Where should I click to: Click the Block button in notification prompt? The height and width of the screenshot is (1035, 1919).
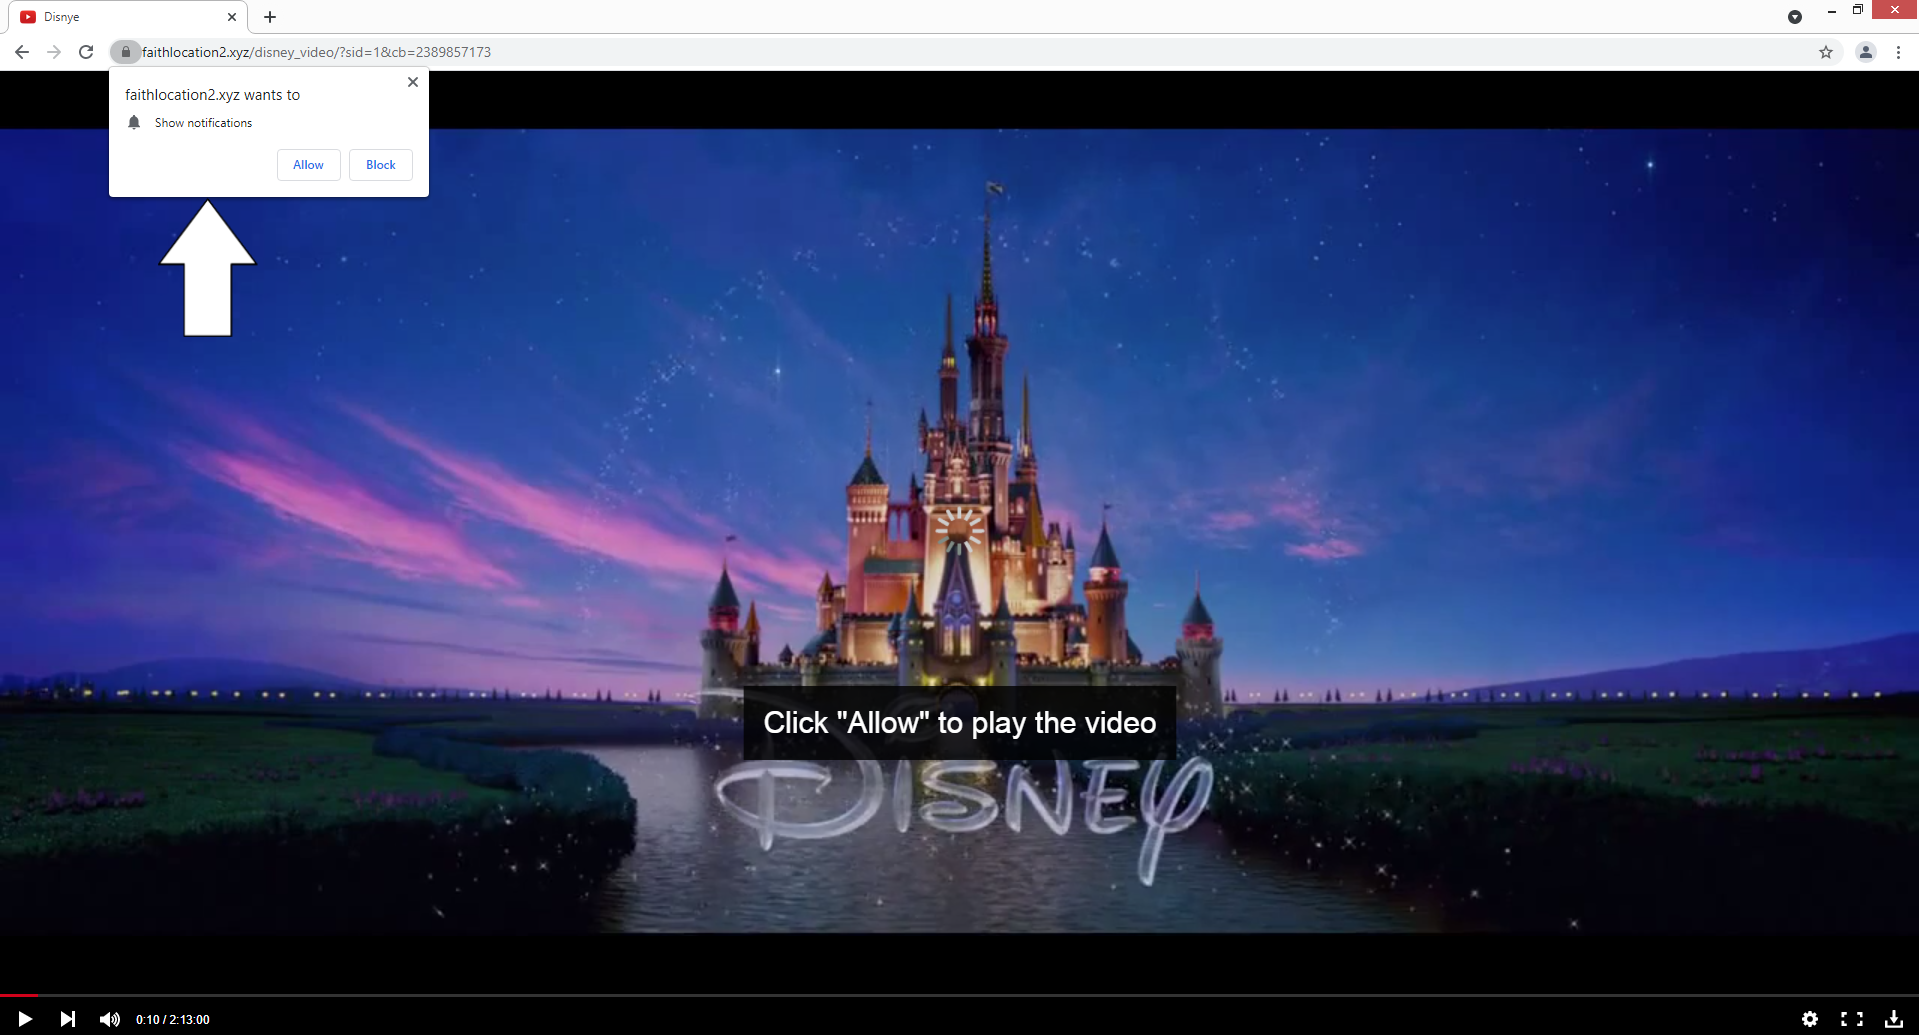pos(380,165)
